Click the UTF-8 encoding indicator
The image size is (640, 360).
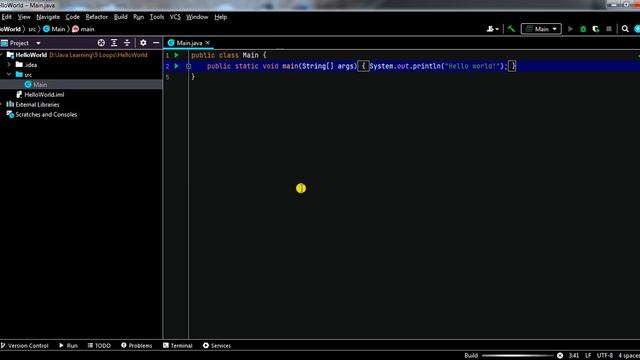[604, 356]
